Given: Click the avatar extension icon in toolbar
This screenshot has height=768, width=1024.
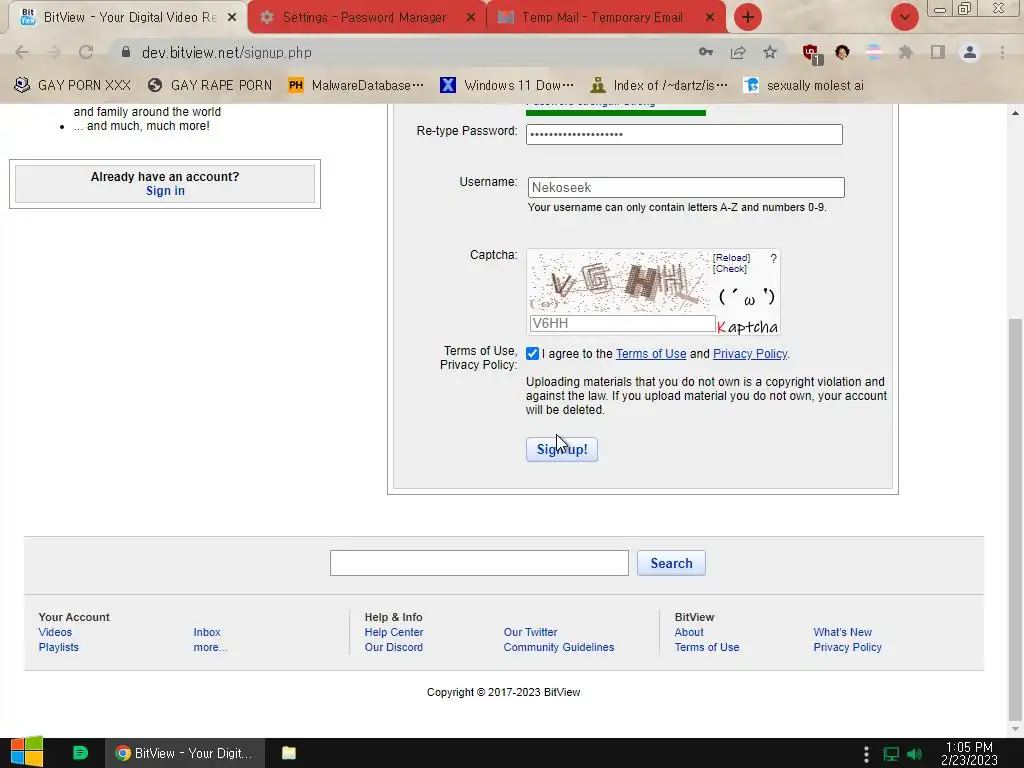Looking at the screenshot, I should 842,52.
